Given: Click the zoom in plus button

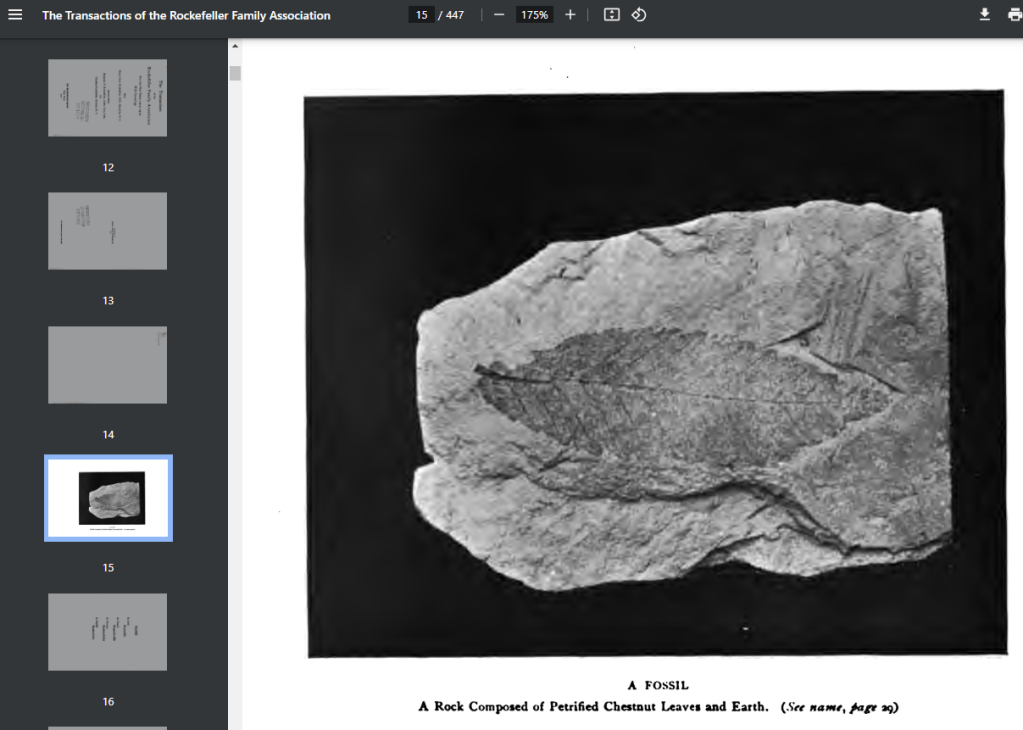Looking at the screenshot, I should pyautogui.click(x=570, y=15).
